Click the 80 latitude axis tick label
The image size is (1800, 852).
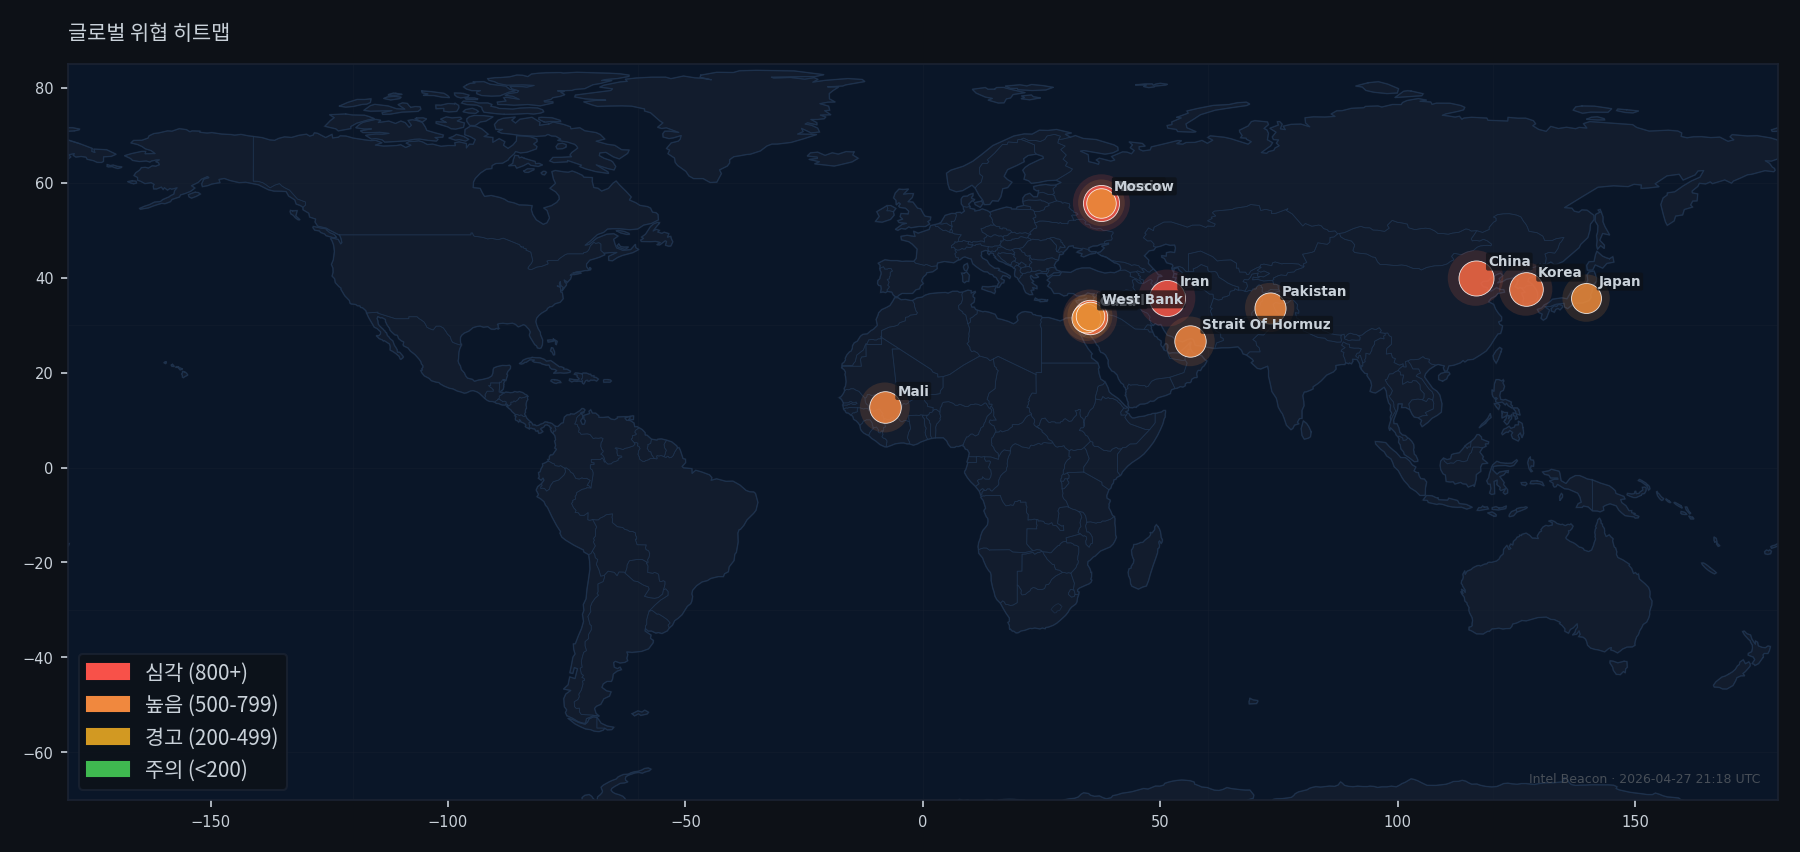pos(44,88)
